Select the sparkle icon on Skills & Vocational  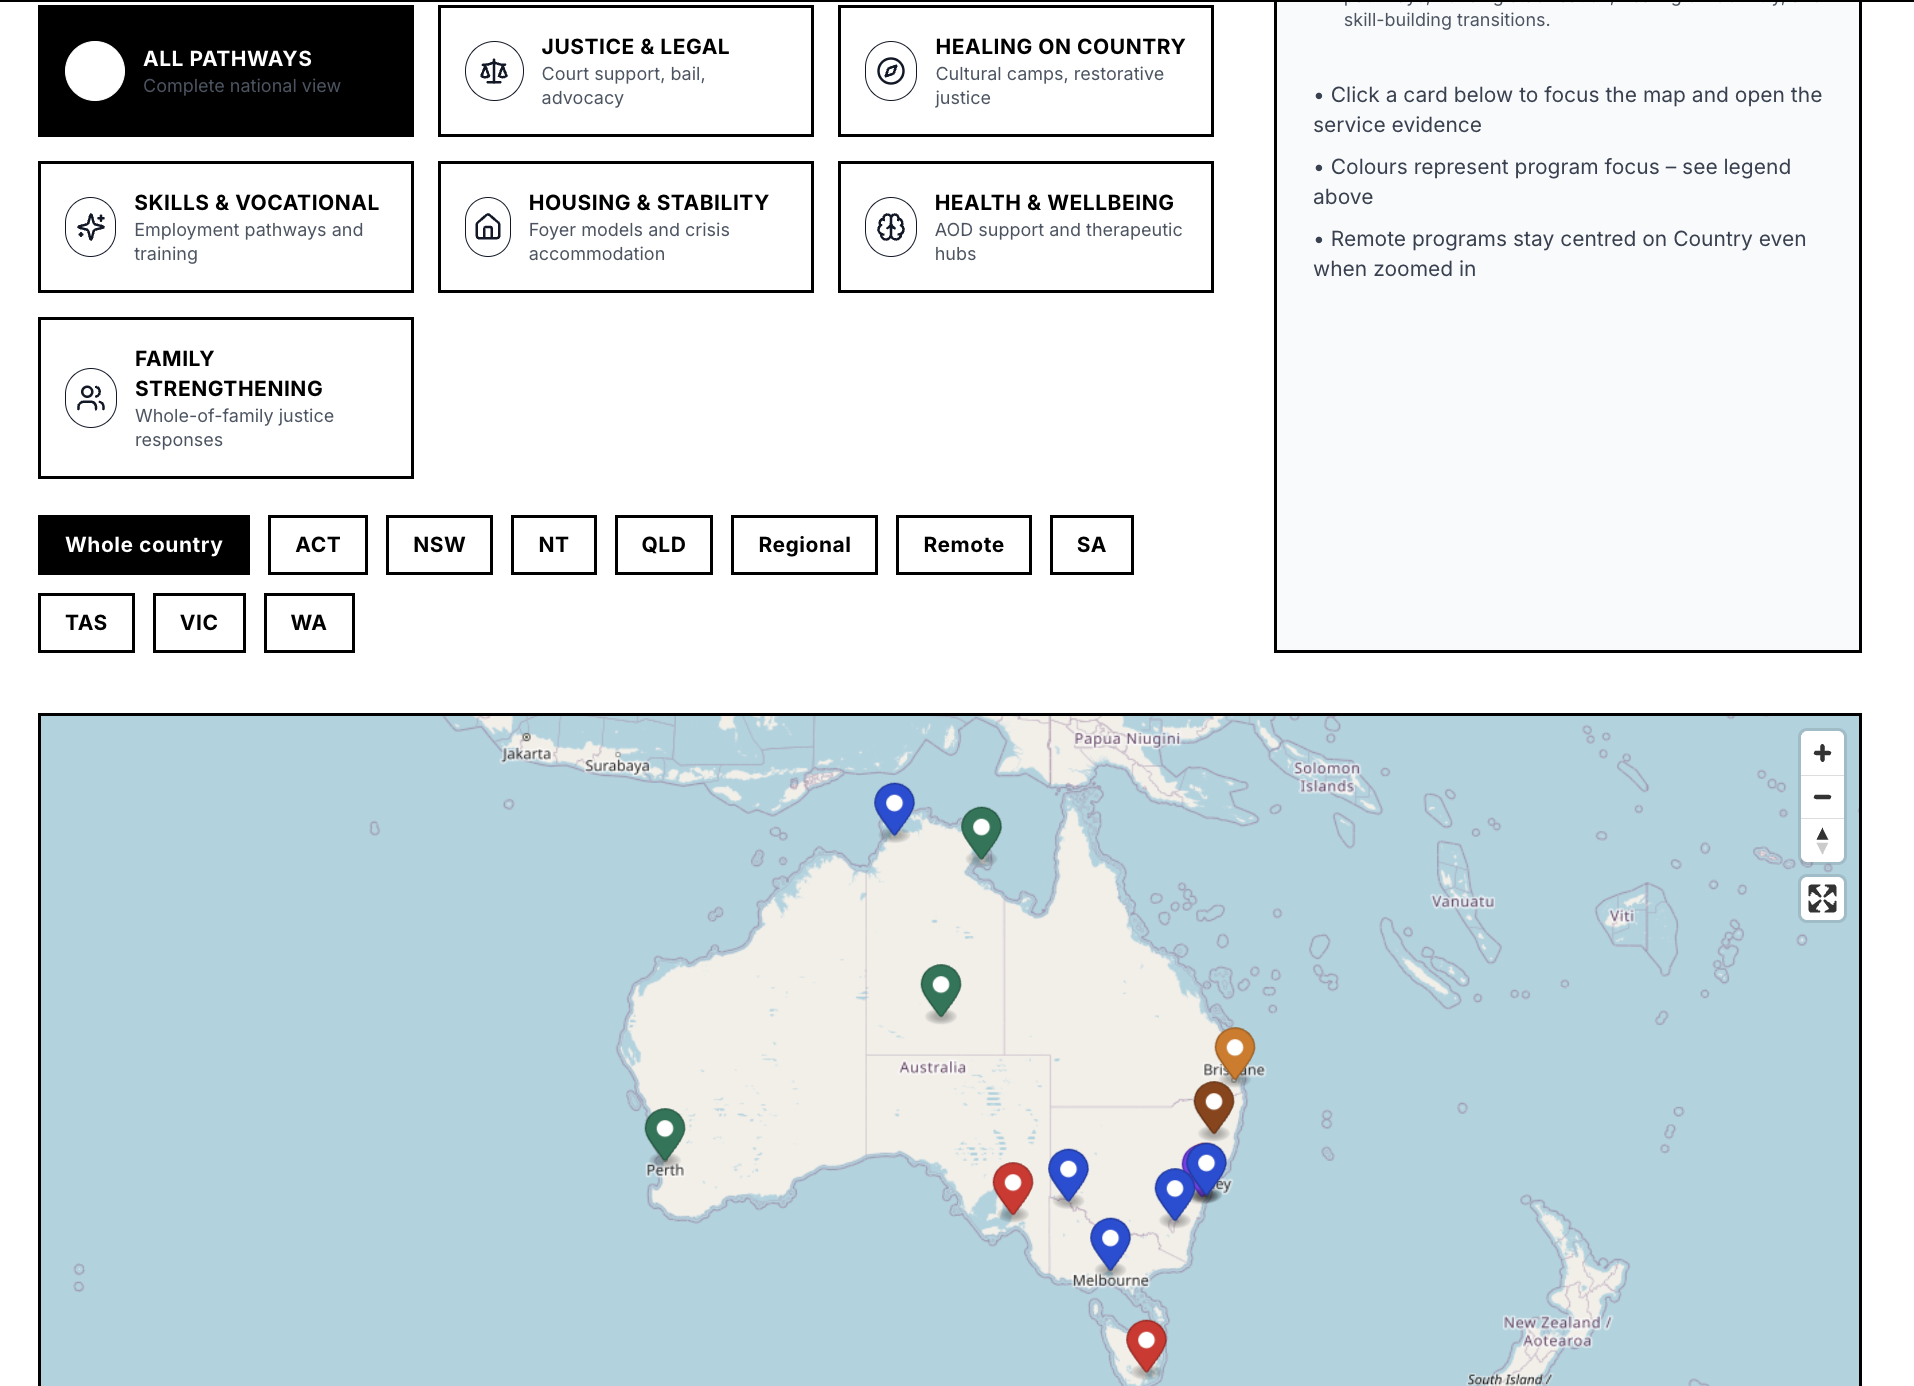tap(90, 227)
